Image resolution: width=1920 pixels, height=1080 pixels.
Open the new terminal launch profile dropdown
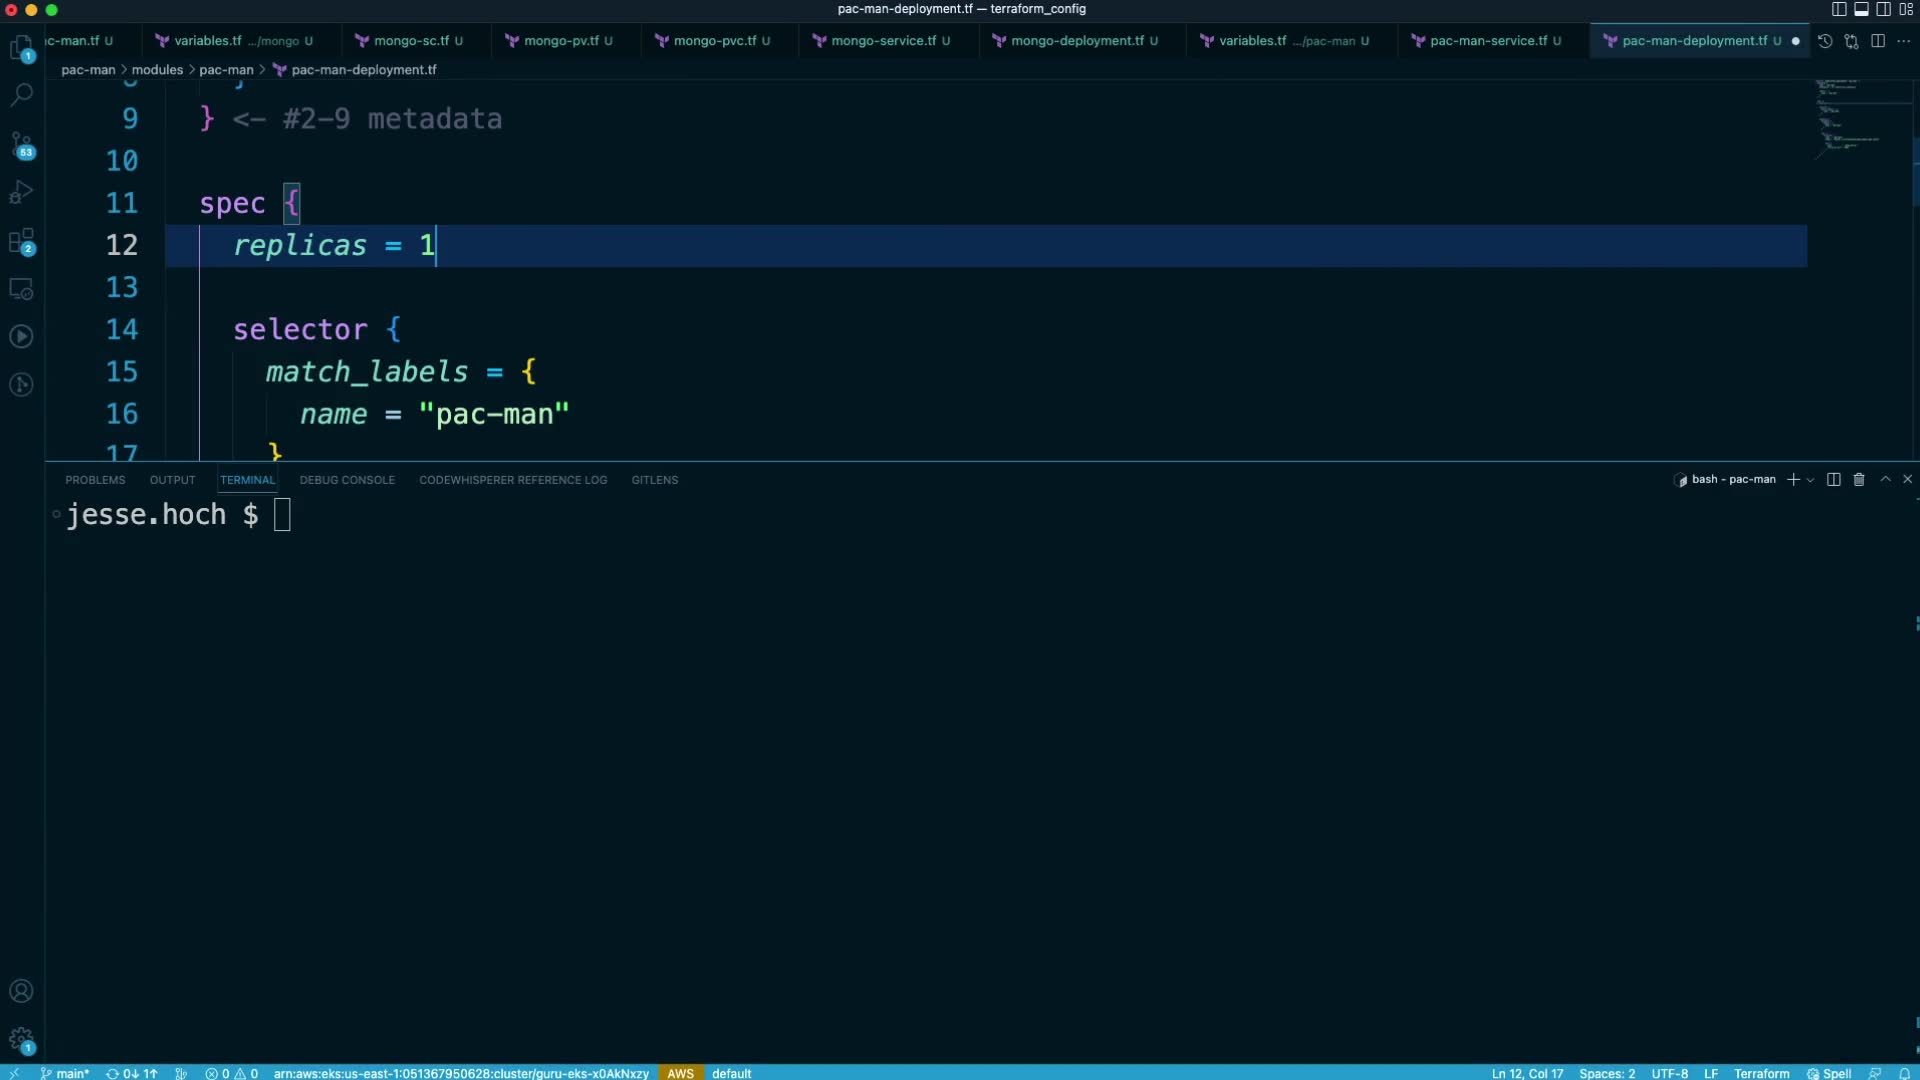coord(1811,480)
